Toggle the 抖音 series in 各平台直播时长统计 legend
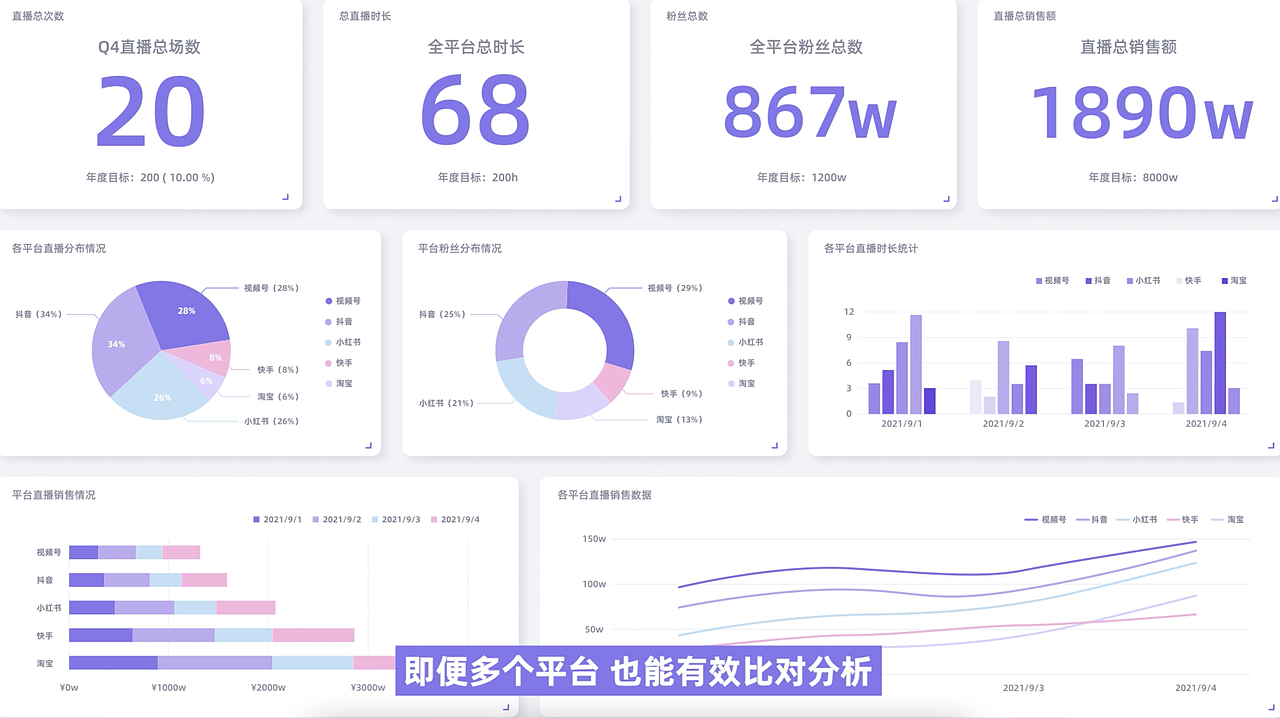 coord(1094,281)
